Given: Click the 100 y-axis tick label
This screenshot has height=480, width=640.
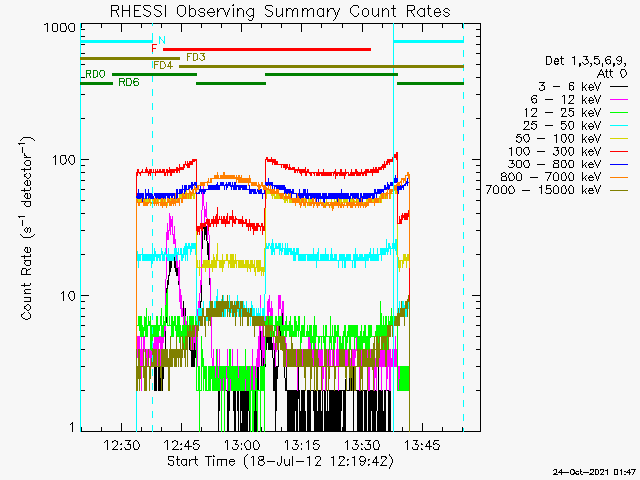Looking at the screenshot, I should coord(64,160).
